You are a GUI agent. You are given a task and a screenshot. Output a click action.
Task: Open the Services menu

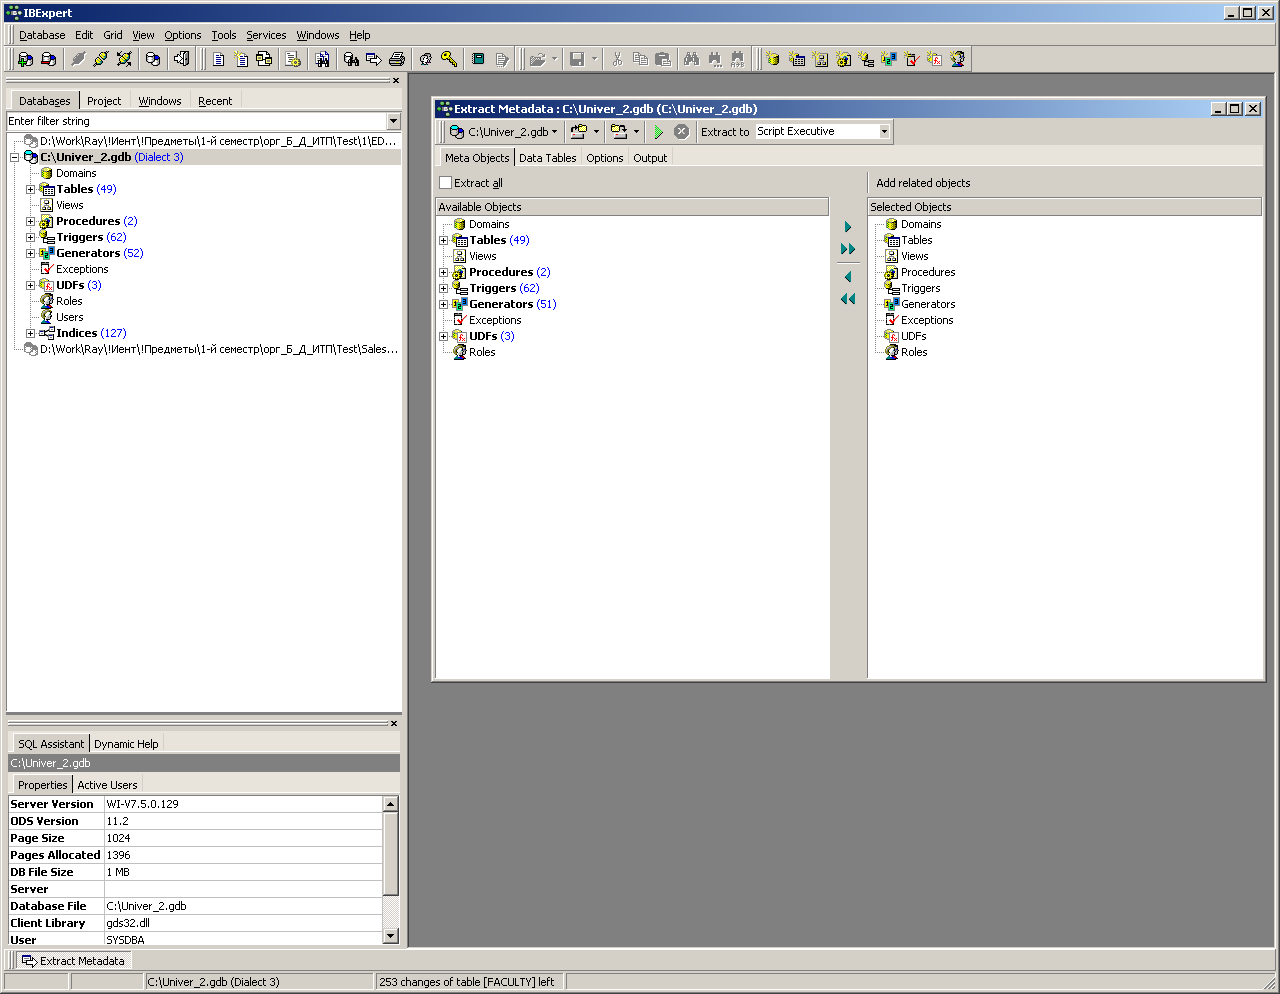266,35
